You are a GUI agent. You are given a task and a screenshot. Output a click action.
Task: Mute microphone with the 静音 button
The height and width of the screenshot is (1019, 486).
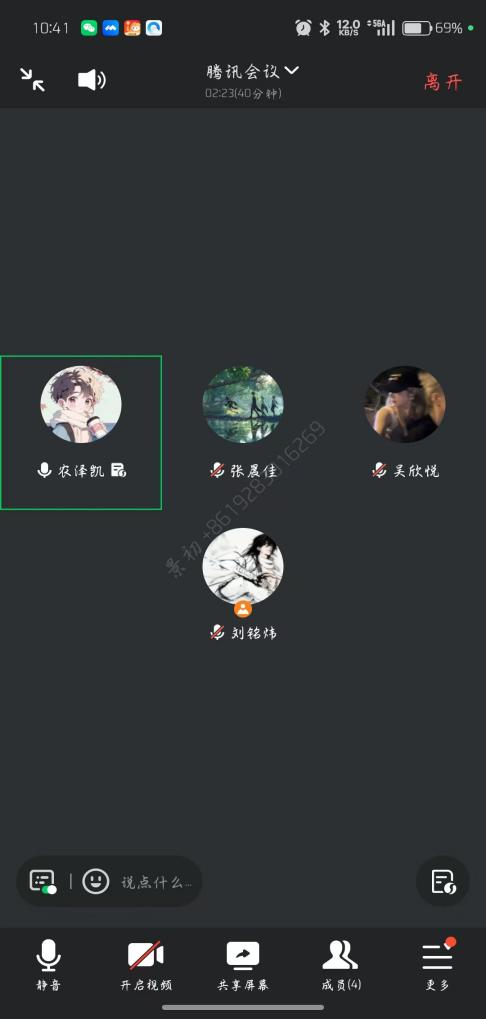(x=49, y=966)
